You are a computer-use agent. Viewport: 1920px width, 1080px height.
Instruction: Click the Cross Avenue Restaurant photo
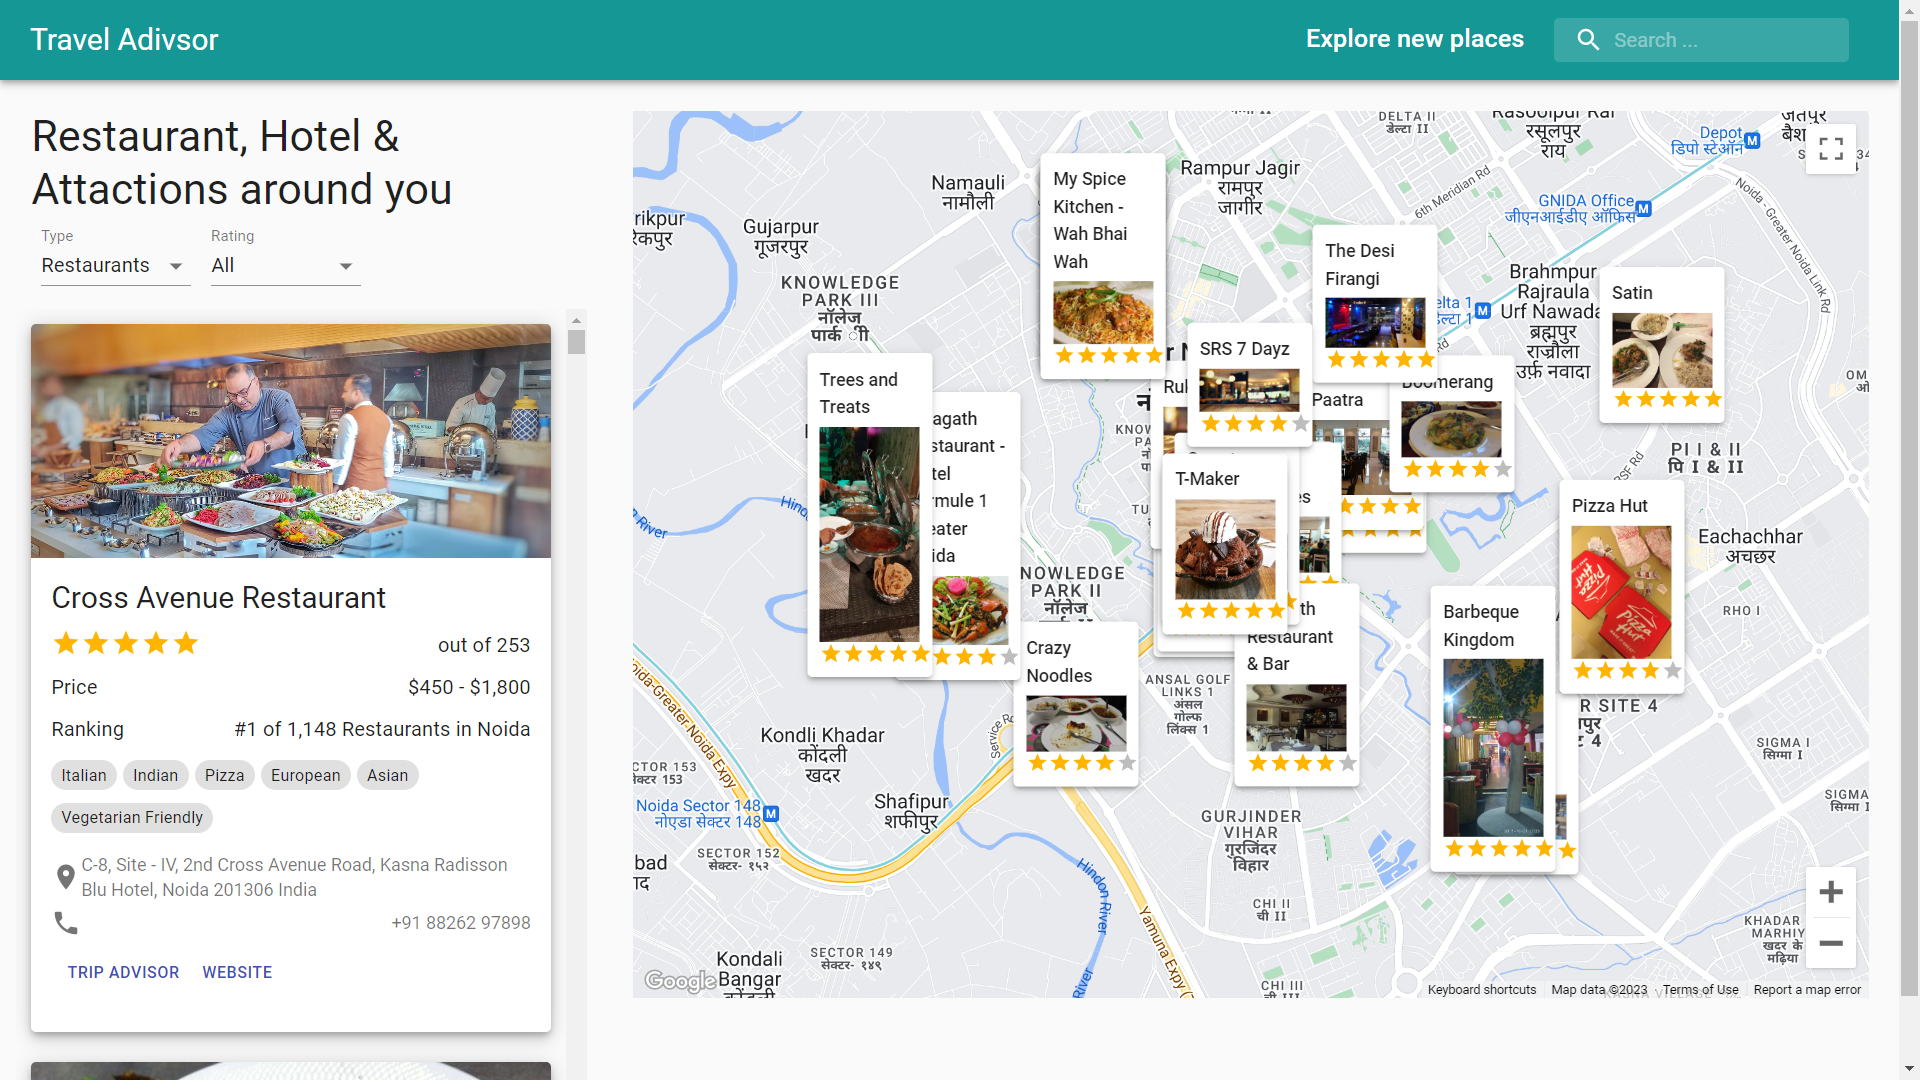click(x=290, y=442)
